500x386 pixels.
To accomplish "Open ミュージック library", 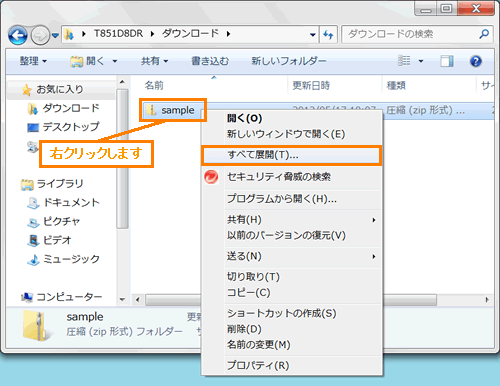I will point(71,259).
